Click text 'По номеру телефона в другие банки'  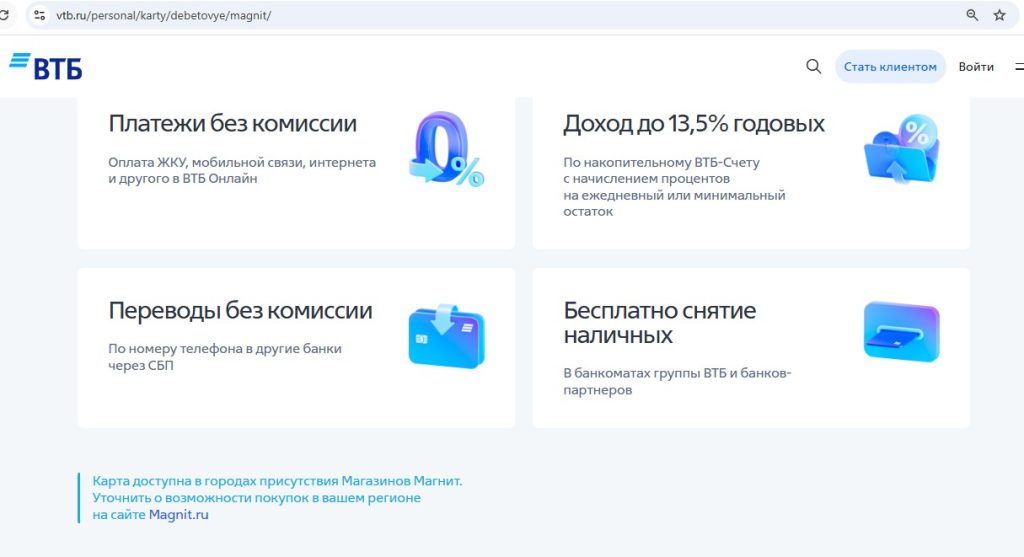[x=225, y=349]
